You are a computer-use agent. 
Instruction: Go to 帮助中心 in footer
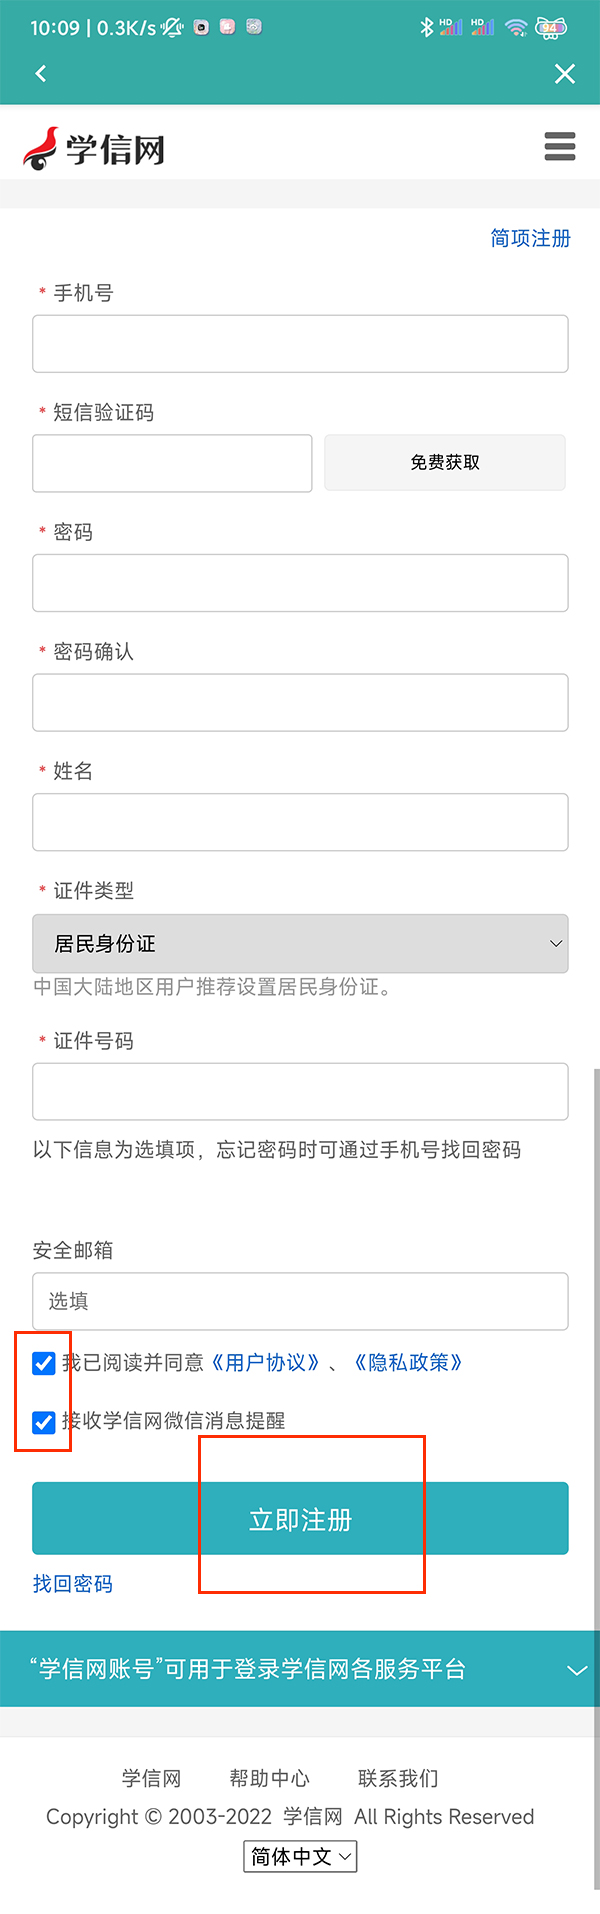pos(269,1778)
